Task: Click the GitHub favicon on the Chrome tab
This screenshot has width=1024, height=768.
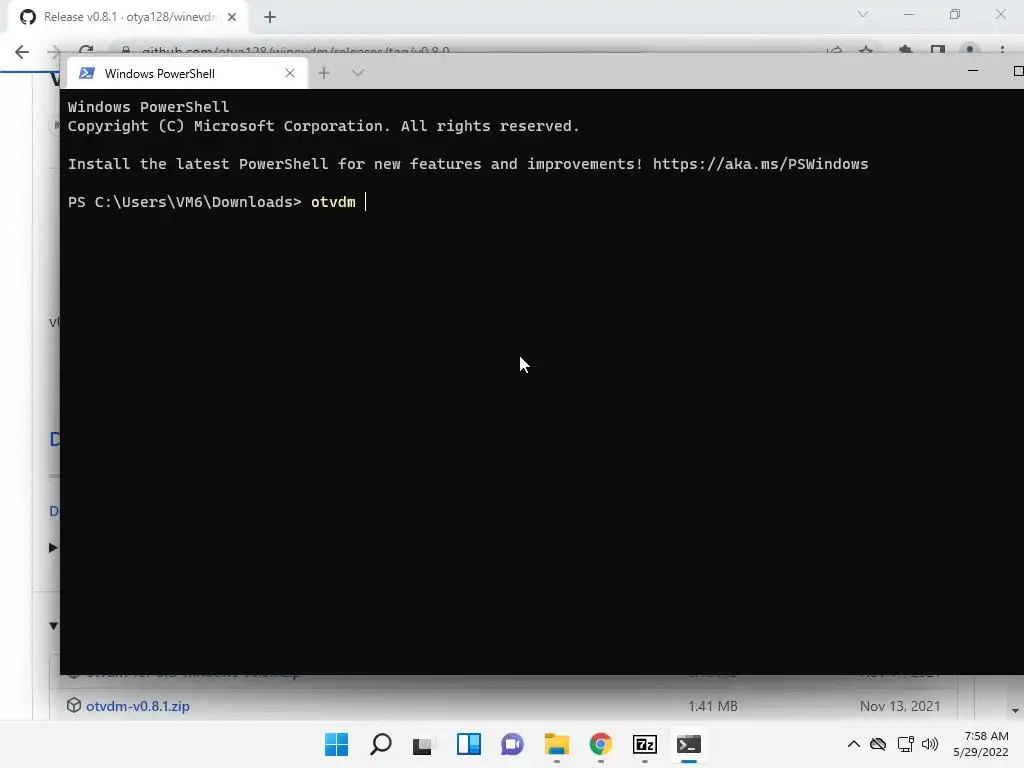Action: point(28,17)
